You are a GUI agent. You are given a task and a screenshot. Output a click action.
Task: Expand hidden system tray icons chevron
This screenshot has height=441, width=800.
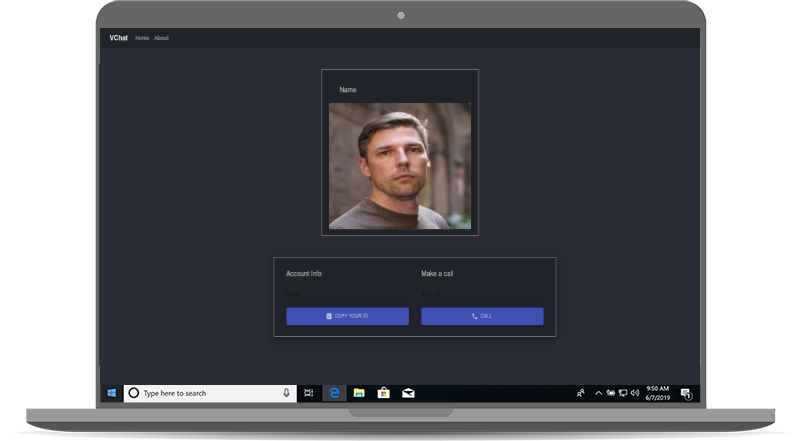pos(598,393)
